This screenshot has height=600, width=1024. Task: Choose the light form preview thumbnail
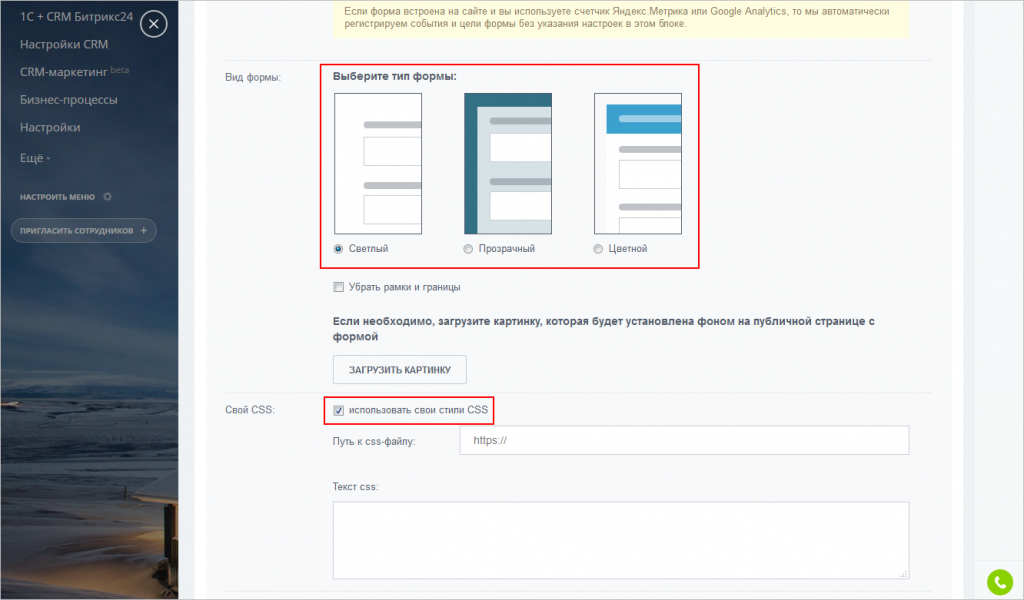pos(378,163)
